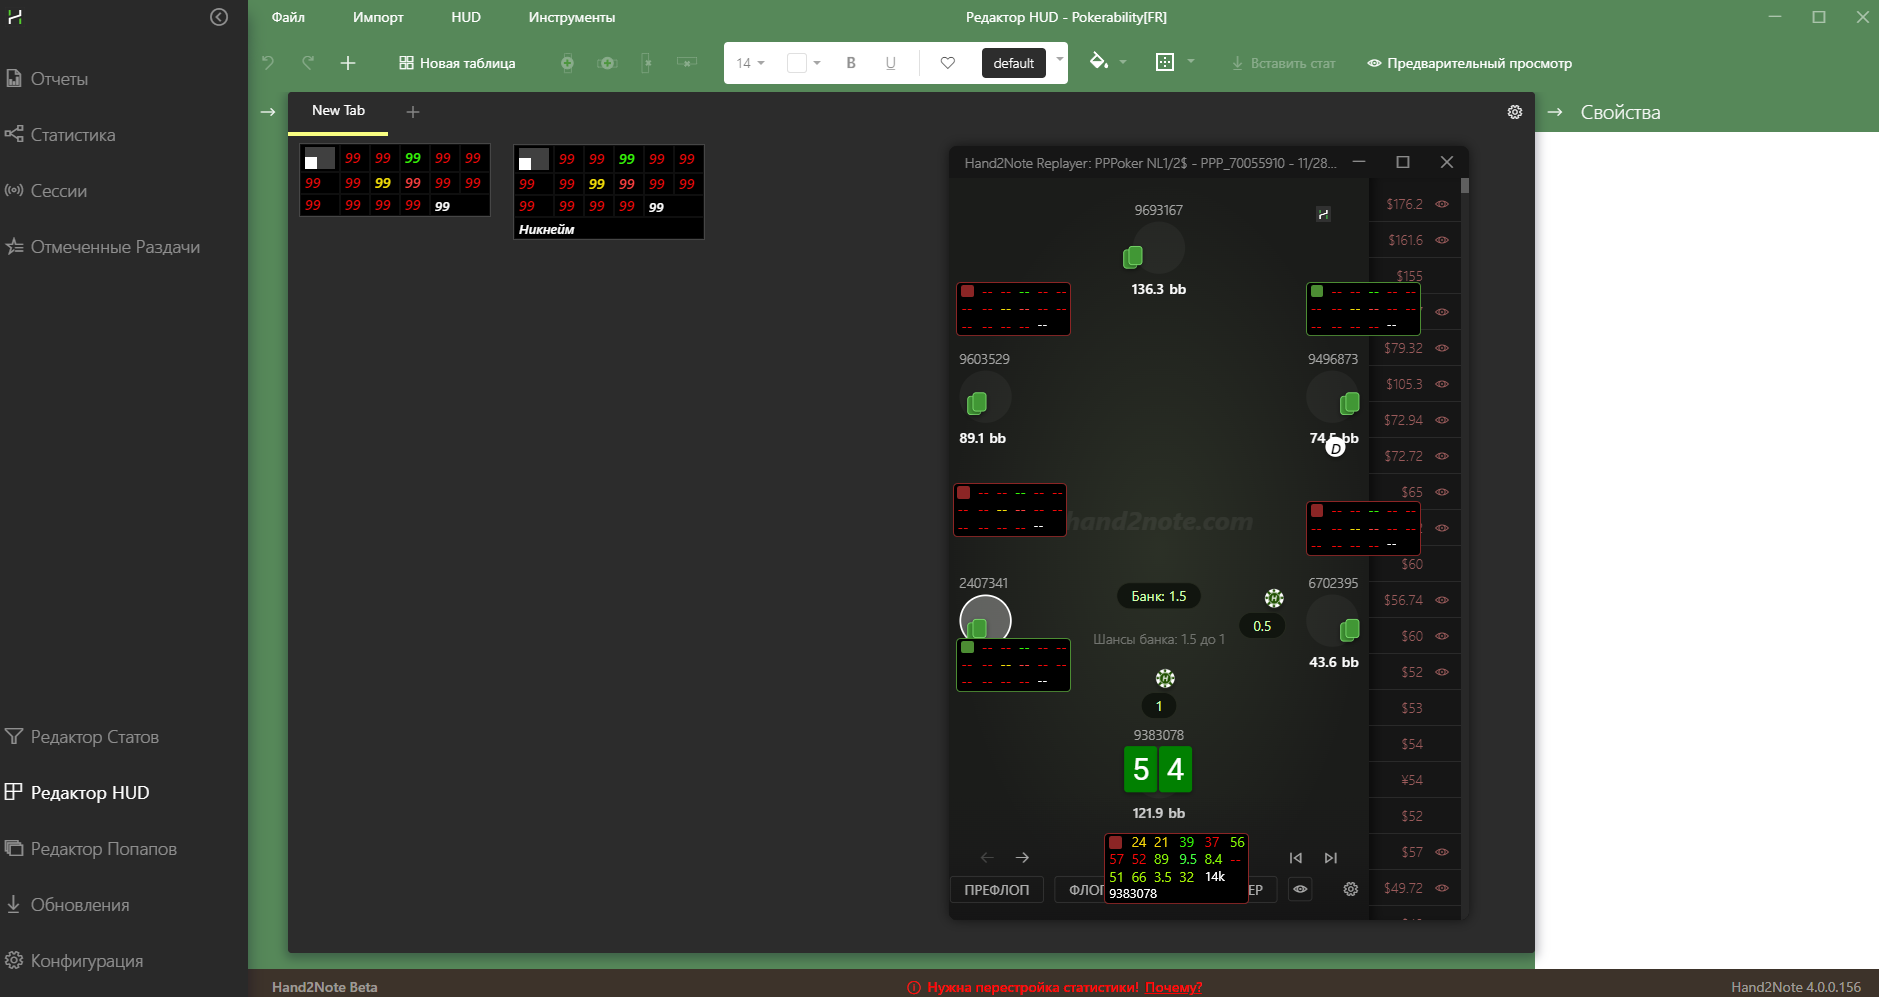Click the gear icon above the HUD canvas
This screenshot has height=997, width=1879.
pos(1515,112)
